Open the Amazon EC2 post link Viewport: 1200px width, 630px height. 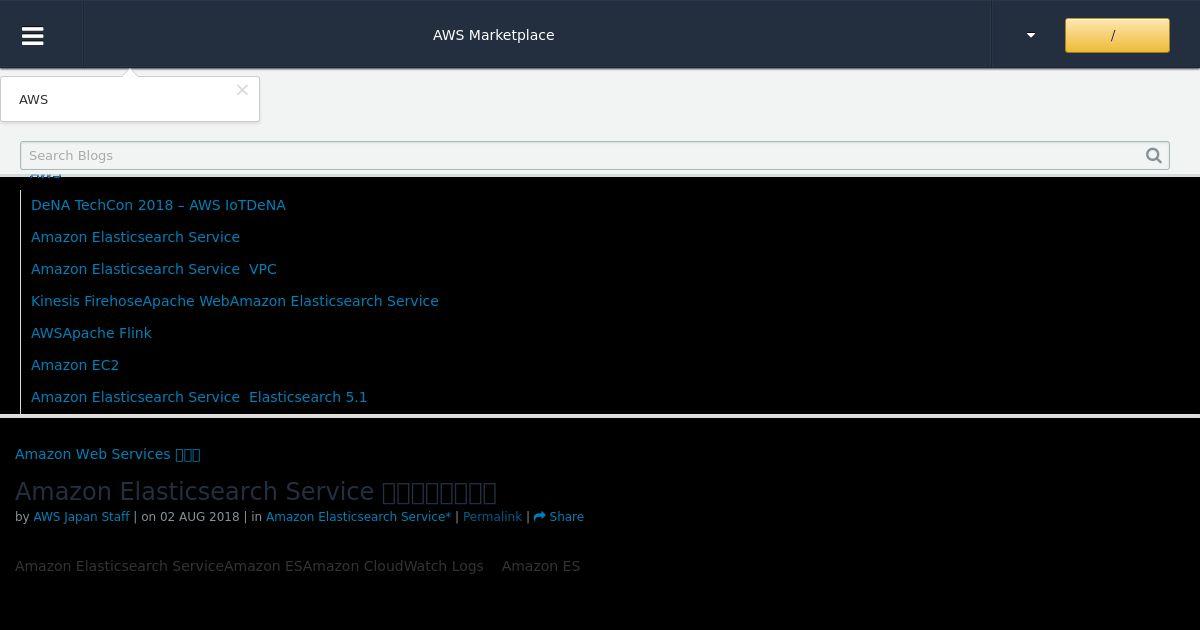(75, 365)
